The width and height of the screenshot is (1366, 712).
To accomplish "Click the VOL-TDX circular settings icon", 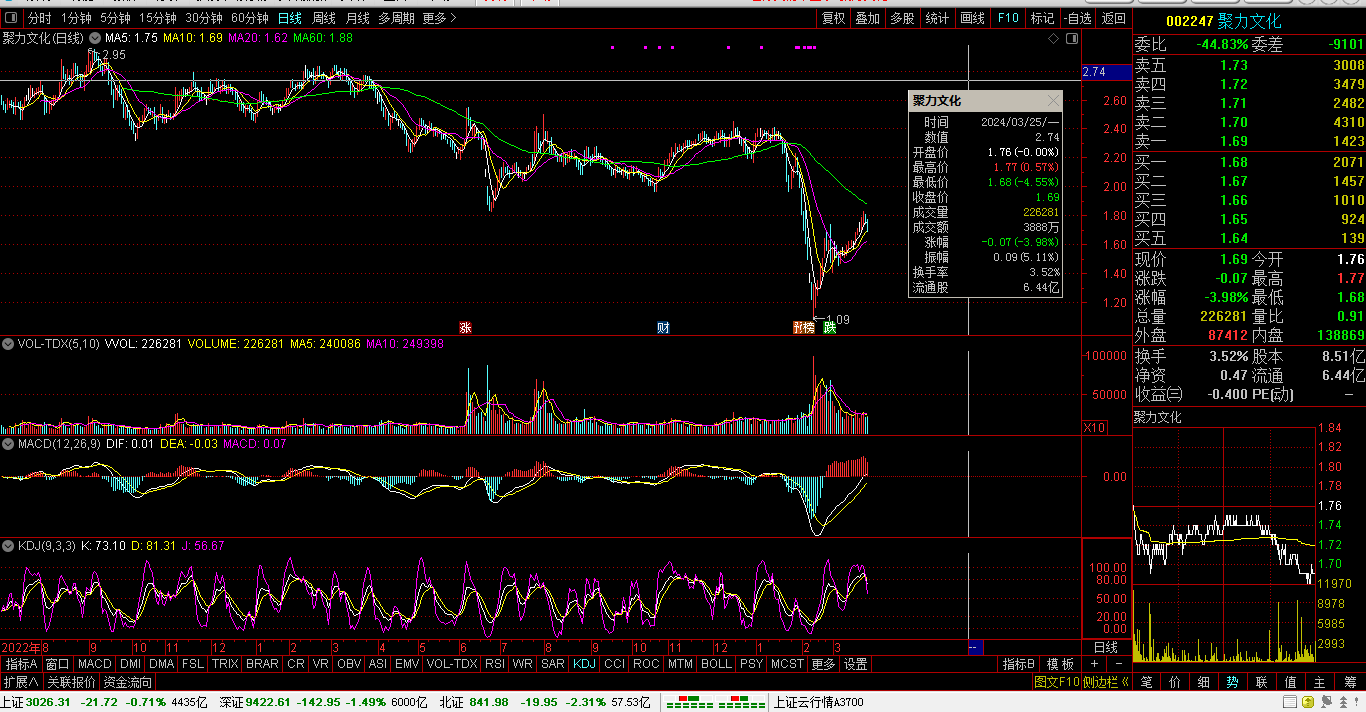I will tap(8, 344).
